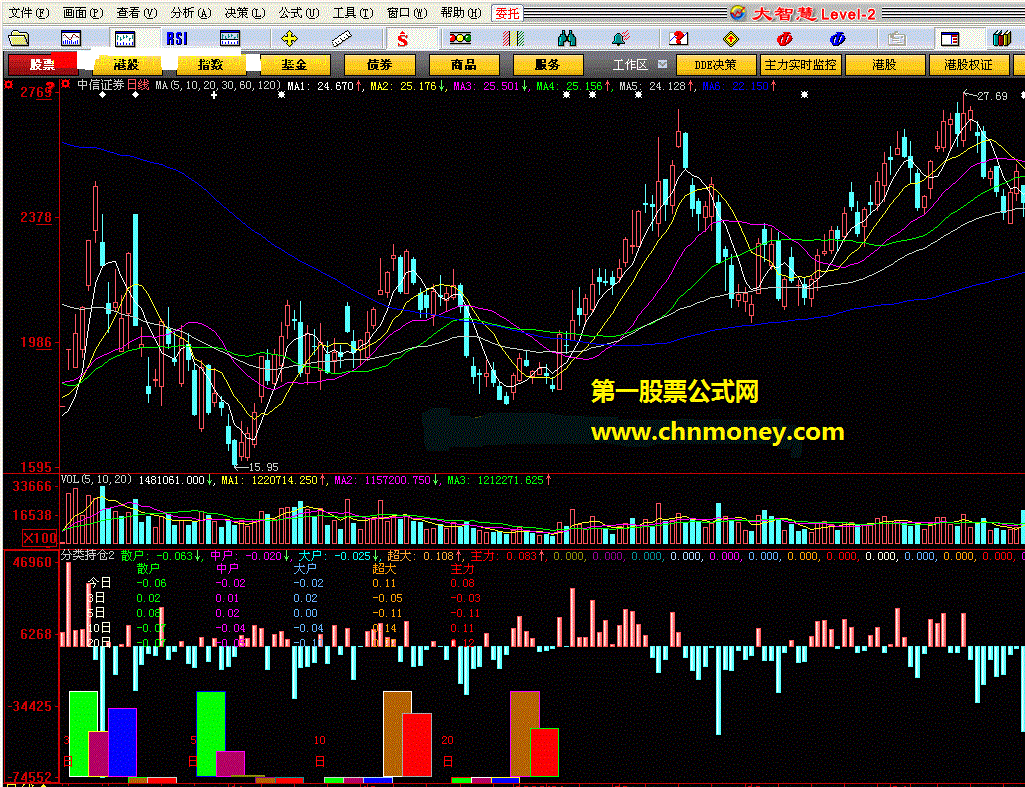Viewport: 1025px width, 787px height.
Task: Click the 日线 period label
Action: point(138,85)
